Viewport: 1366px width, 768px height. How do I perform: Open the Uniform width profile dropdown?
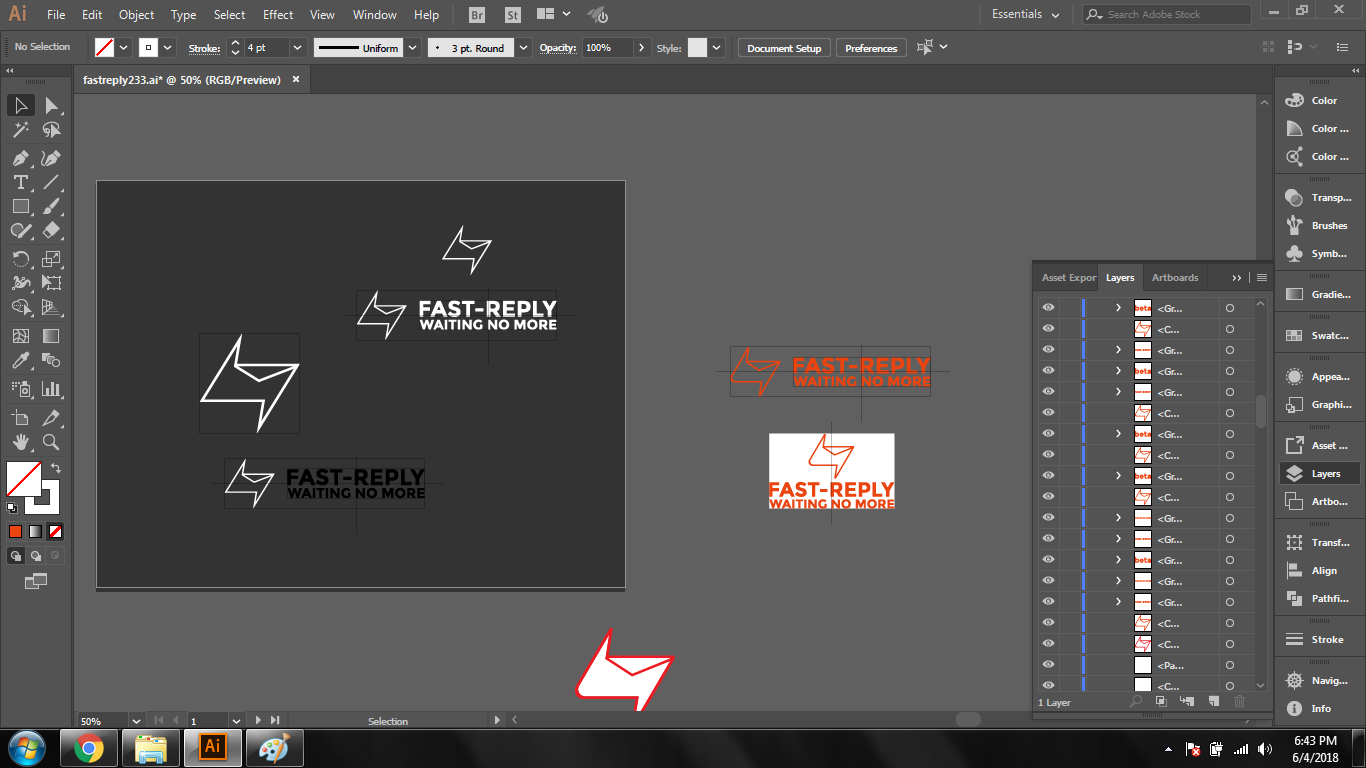click(411, 48)
